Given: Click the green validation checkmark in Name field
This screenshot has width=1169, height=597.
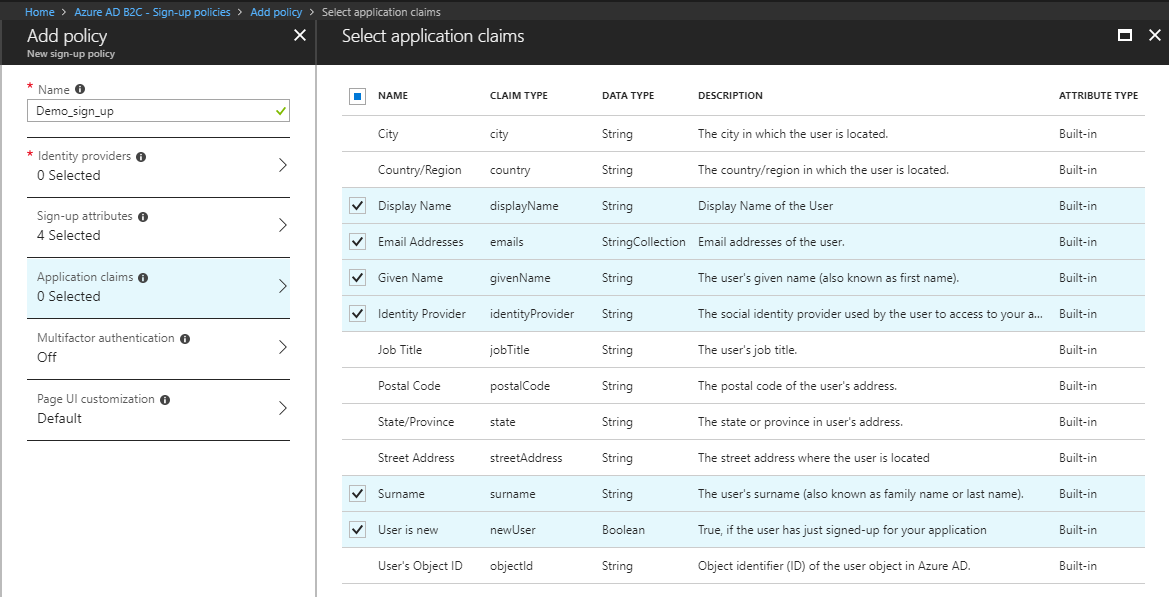Looking at the screenshot, I should (280, 111).
